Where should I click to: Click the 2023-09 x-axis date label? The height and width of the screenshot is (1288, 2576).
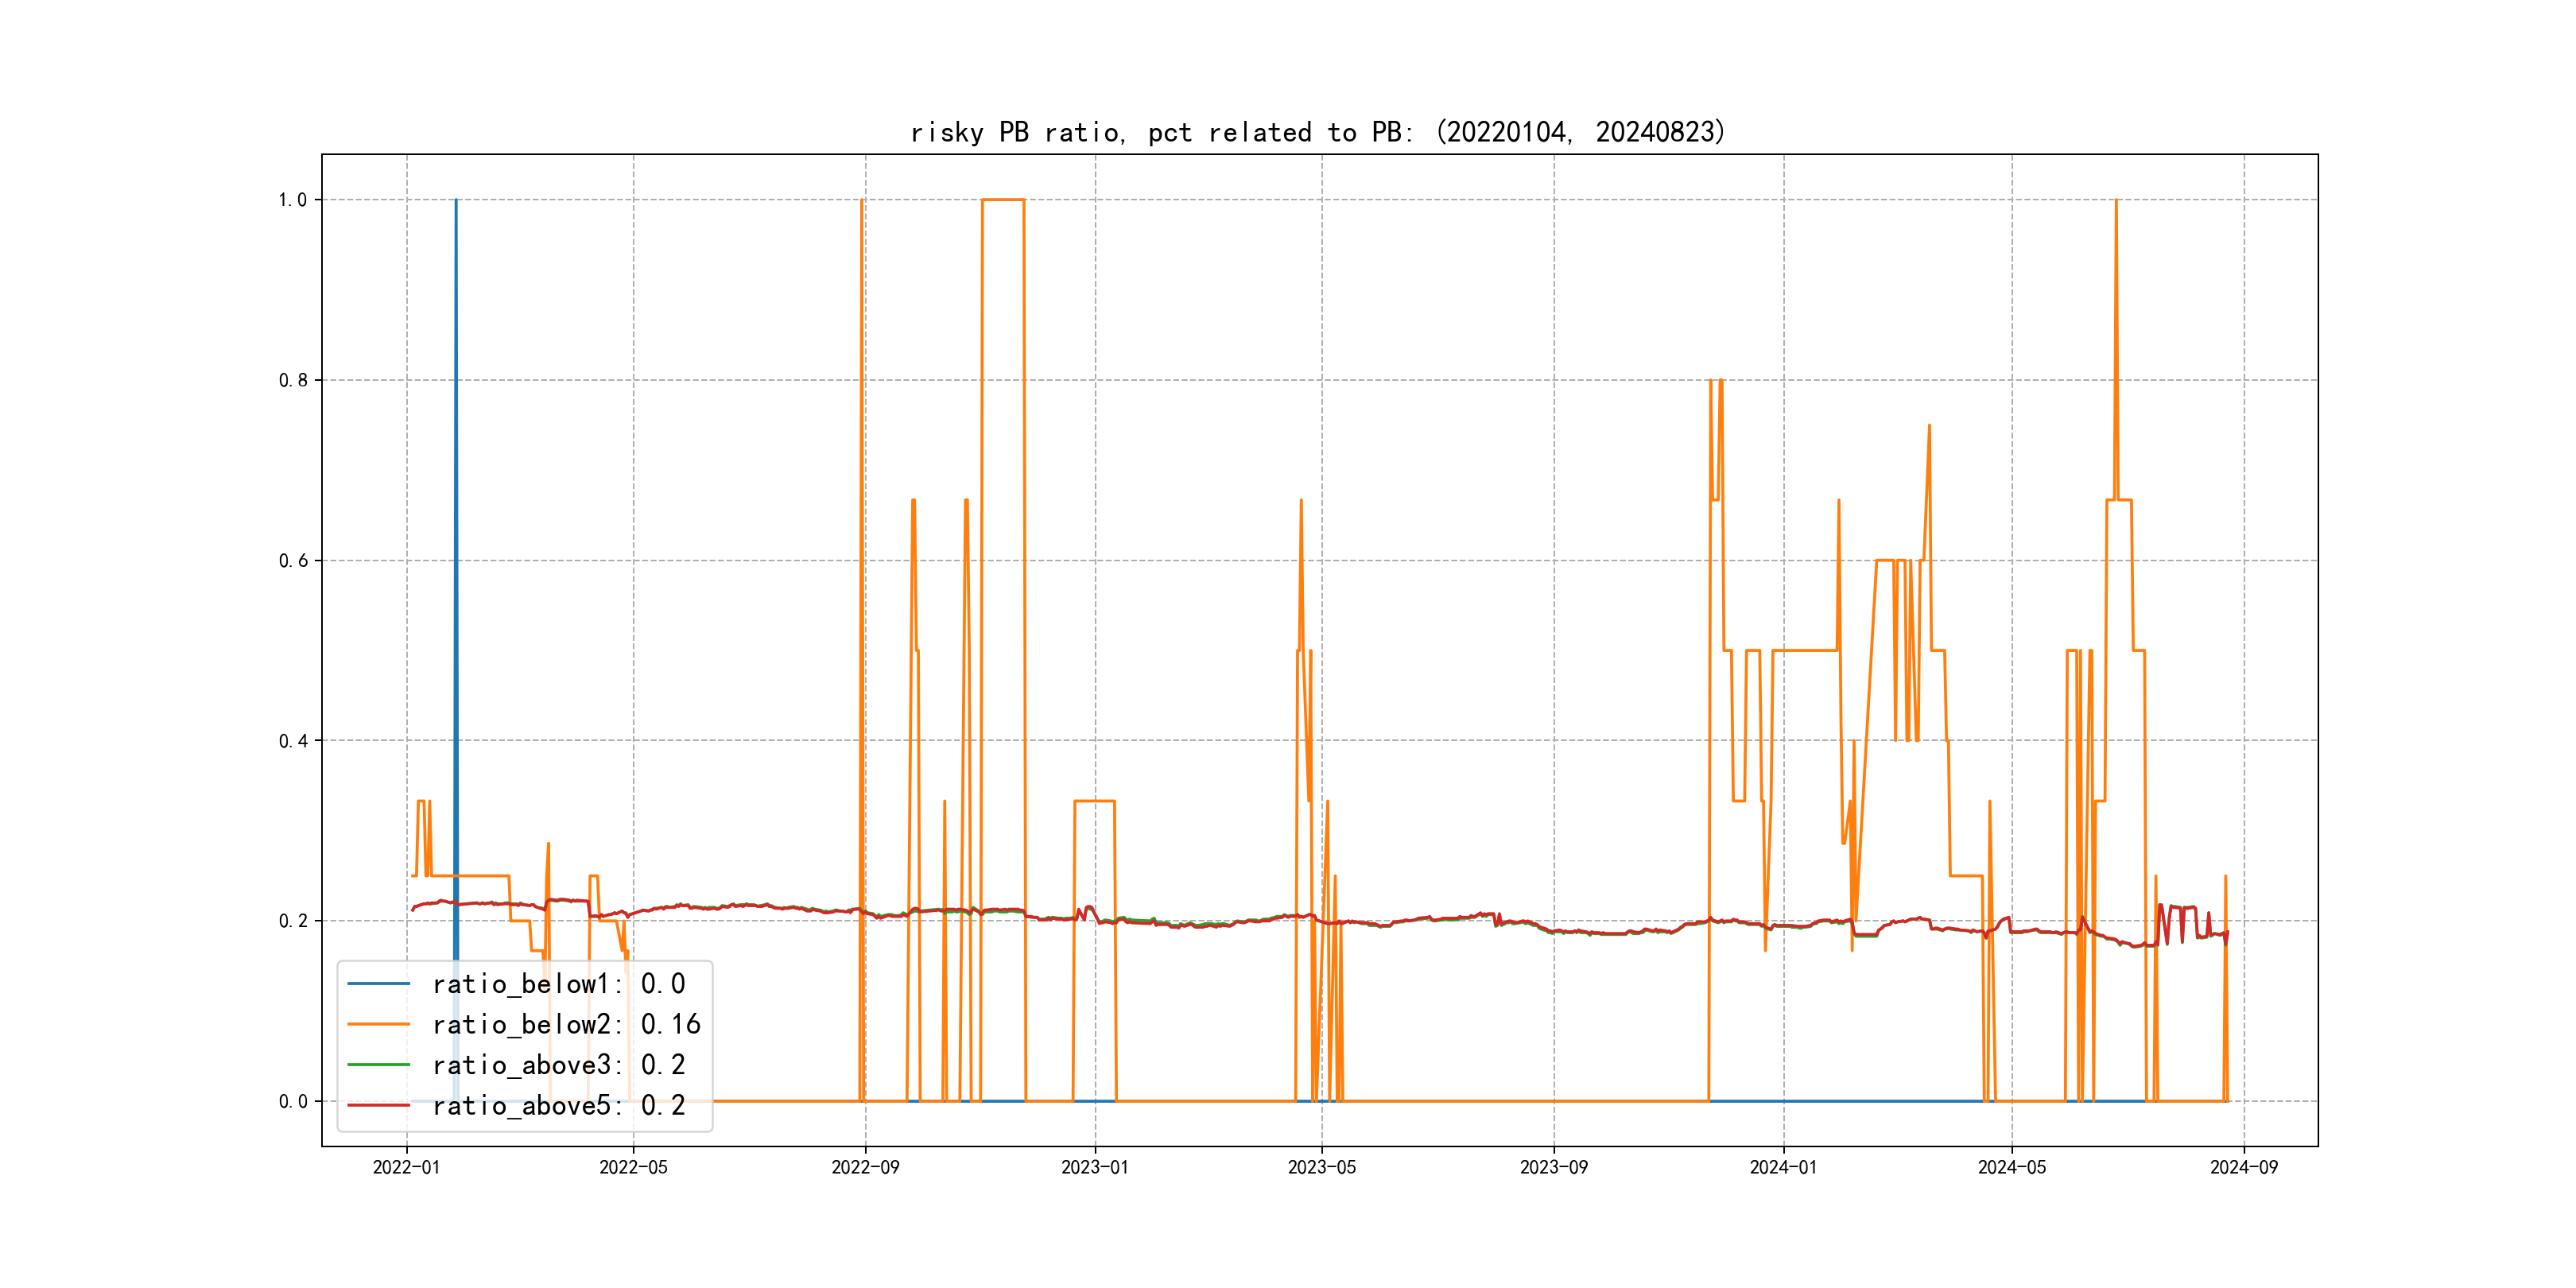coord(1553,1167)
